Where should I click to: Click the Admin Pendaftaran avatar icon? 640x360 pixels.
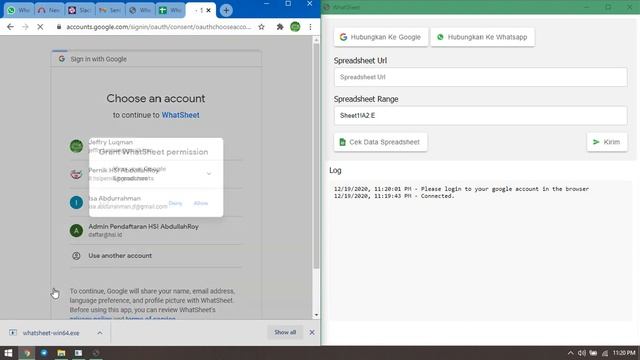76,231
